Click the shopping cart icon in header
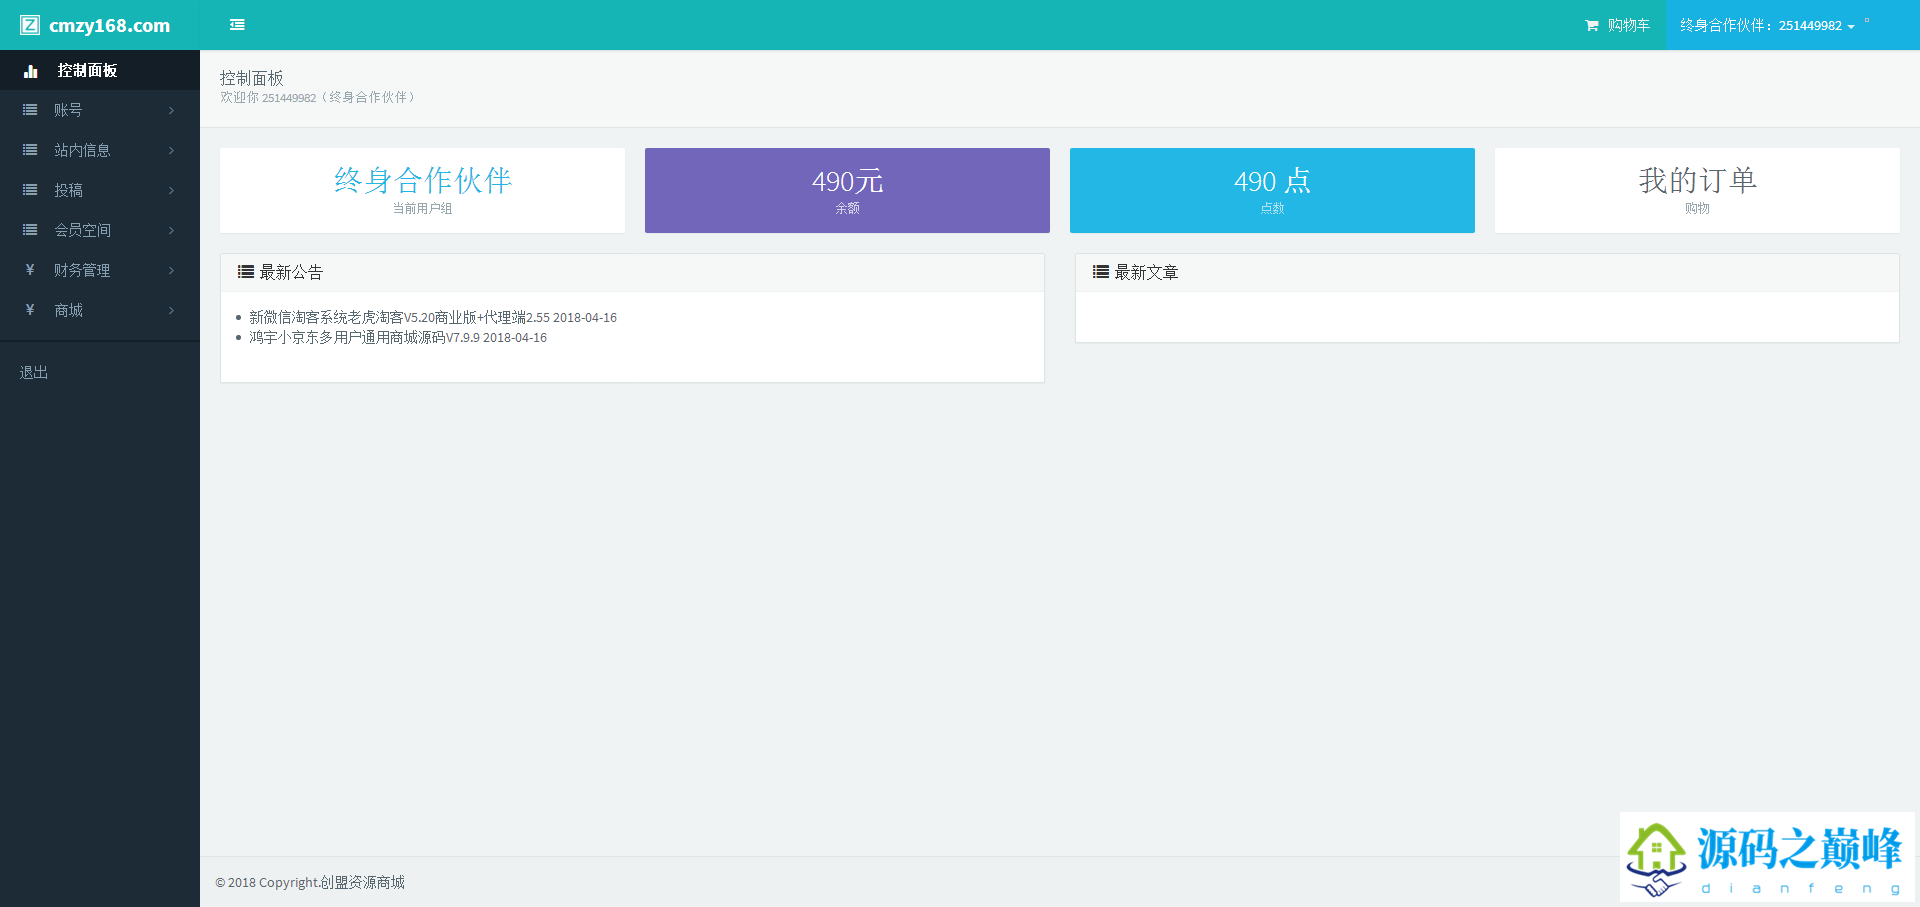The width and height of the screenshot is (1920, 907). (1591, 26)
